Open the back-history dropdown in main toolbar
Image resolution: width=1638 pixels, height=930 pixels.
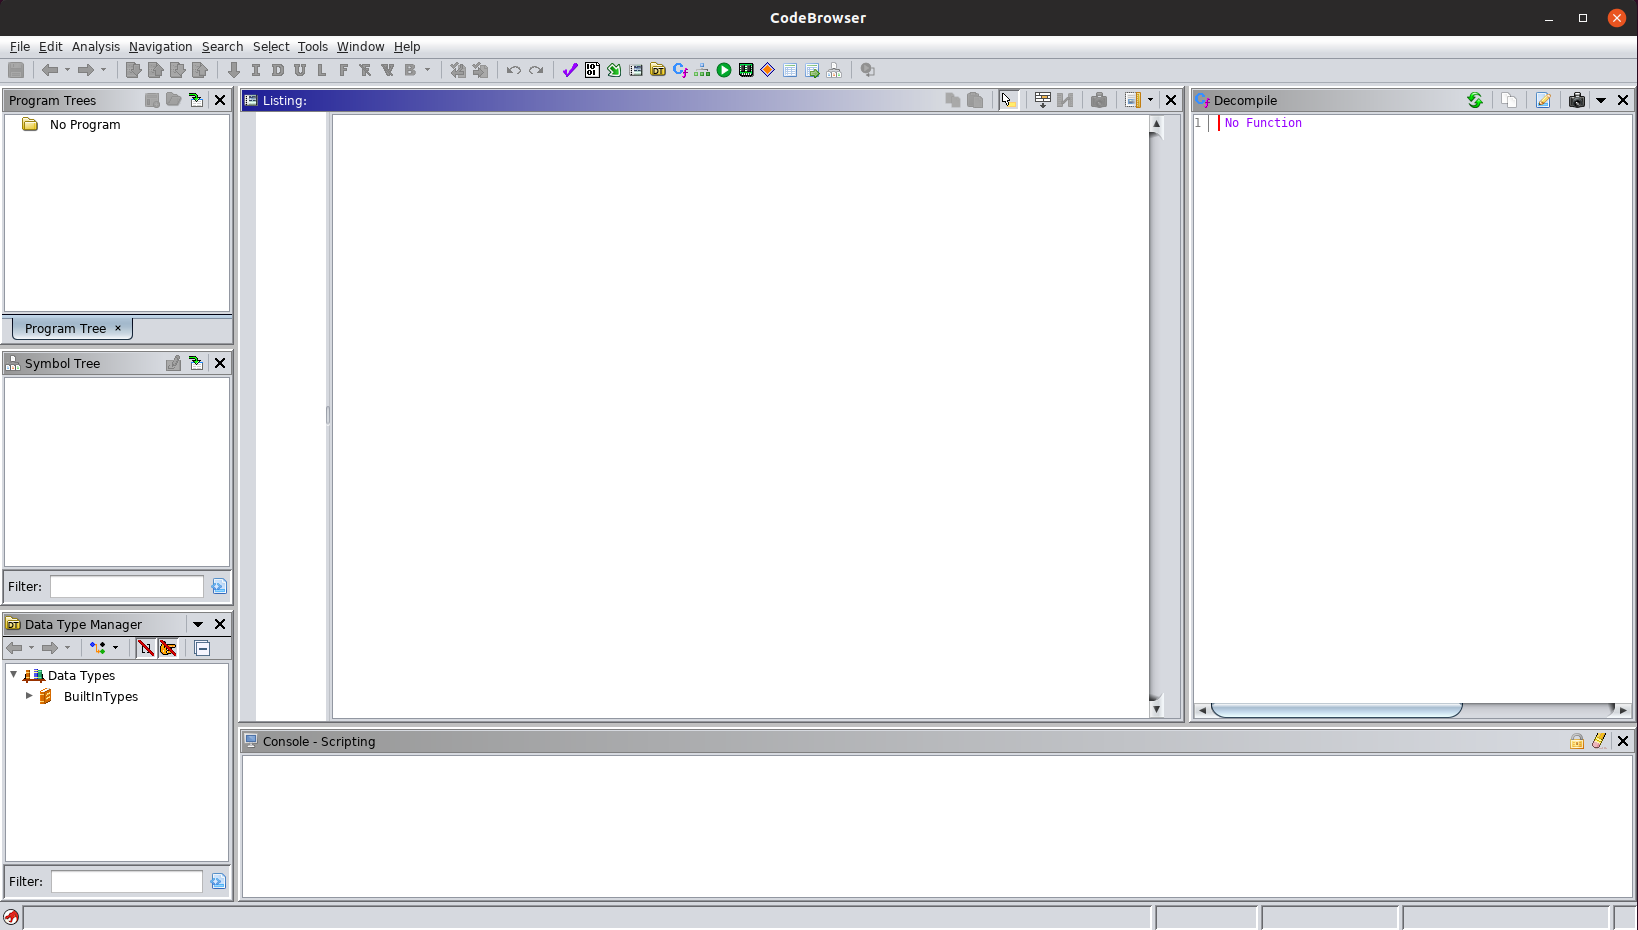click(67, 70)
